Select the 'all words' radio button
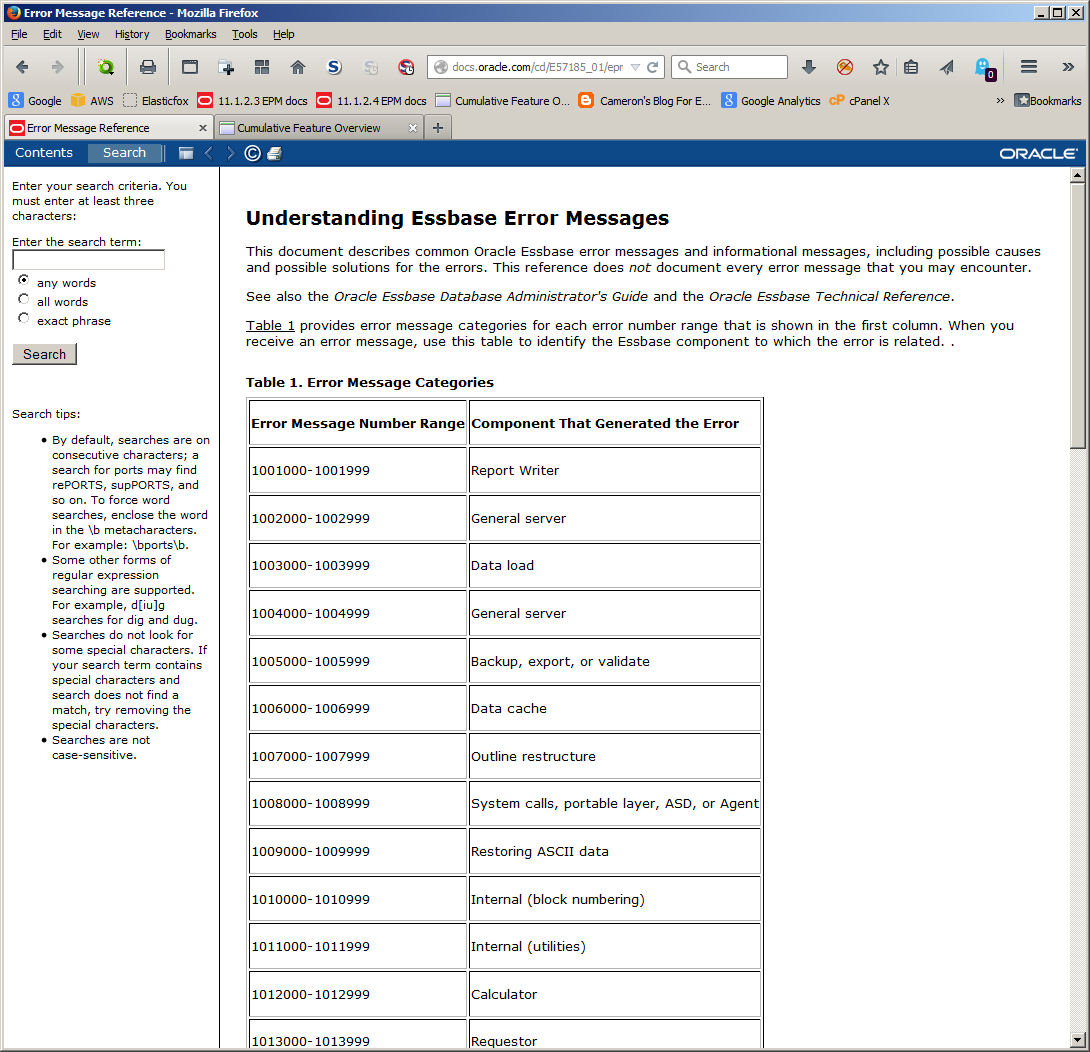Viewport: 1090px width, 1052px height. coord(24,299)
